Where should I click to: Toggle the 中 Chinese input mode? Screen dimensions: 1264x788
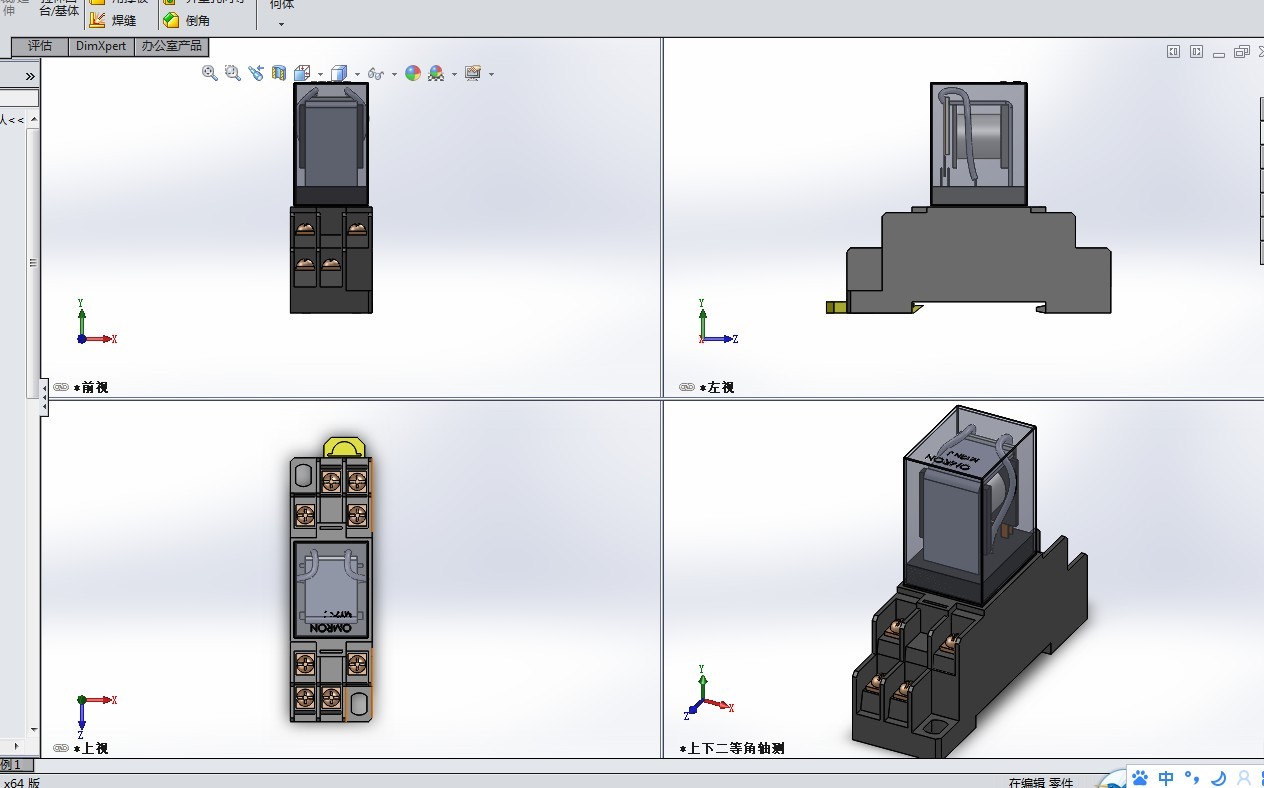tap(1166, 777)
